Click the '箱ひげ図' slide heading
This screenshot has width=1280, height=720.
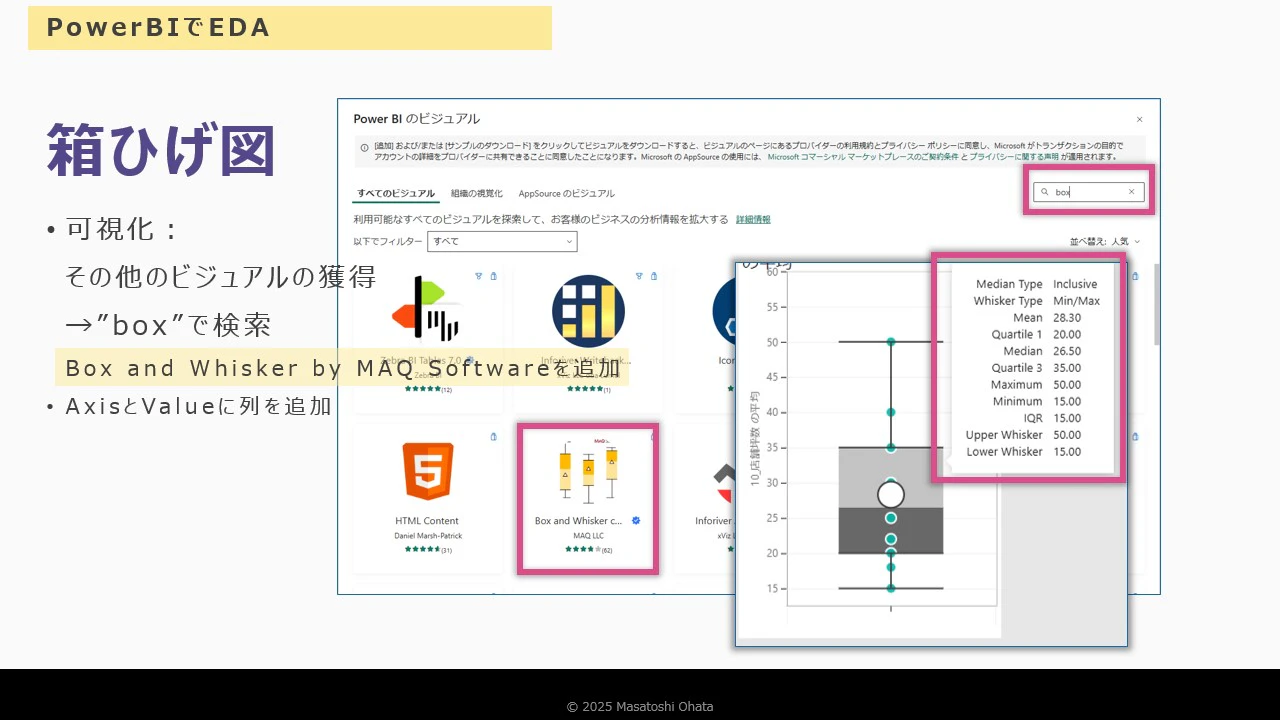click(x=161, y=150)
